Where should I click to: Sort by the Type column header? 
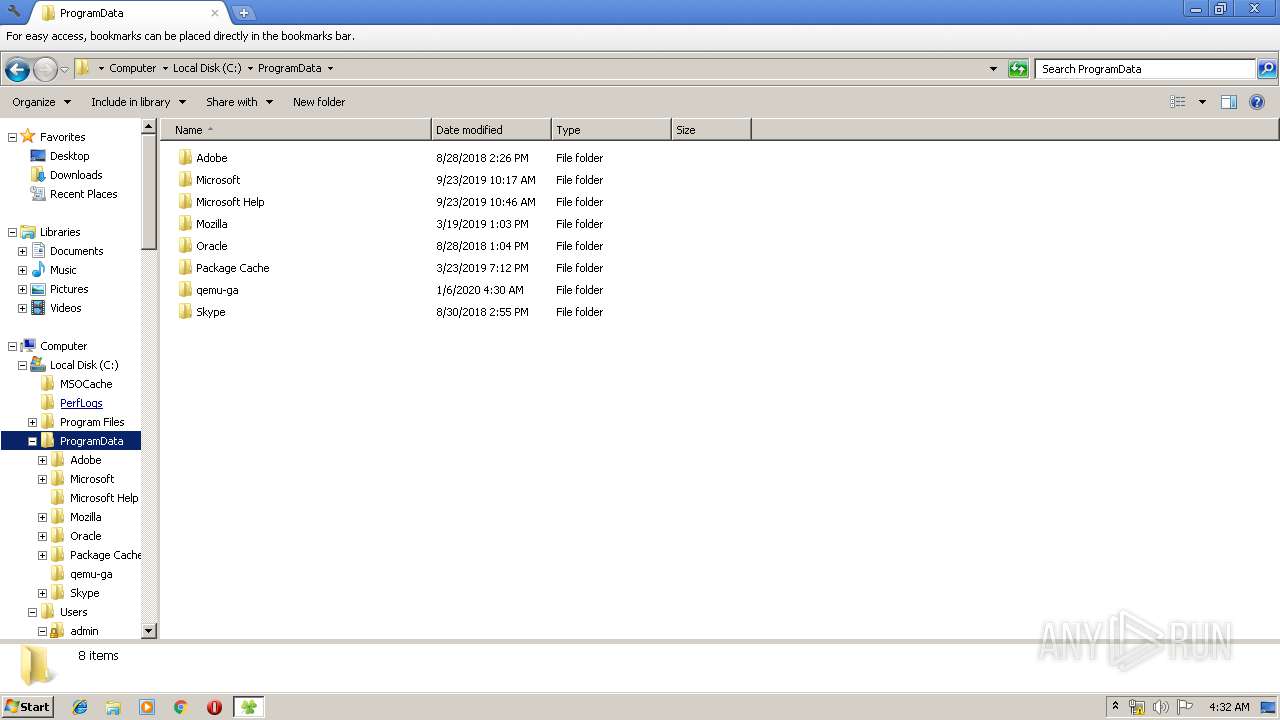(x=611, y=130)
